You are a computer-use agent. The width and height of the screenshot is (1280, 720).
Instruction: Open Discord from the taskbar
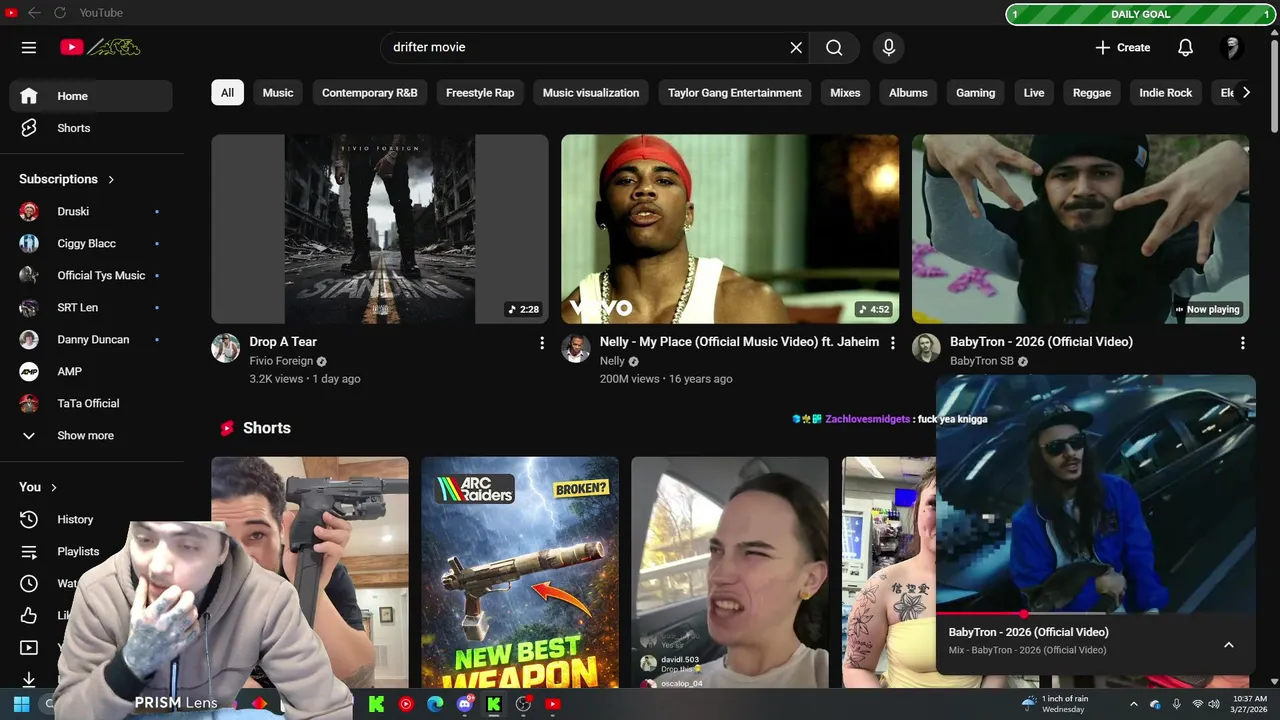tap(465, 704)
